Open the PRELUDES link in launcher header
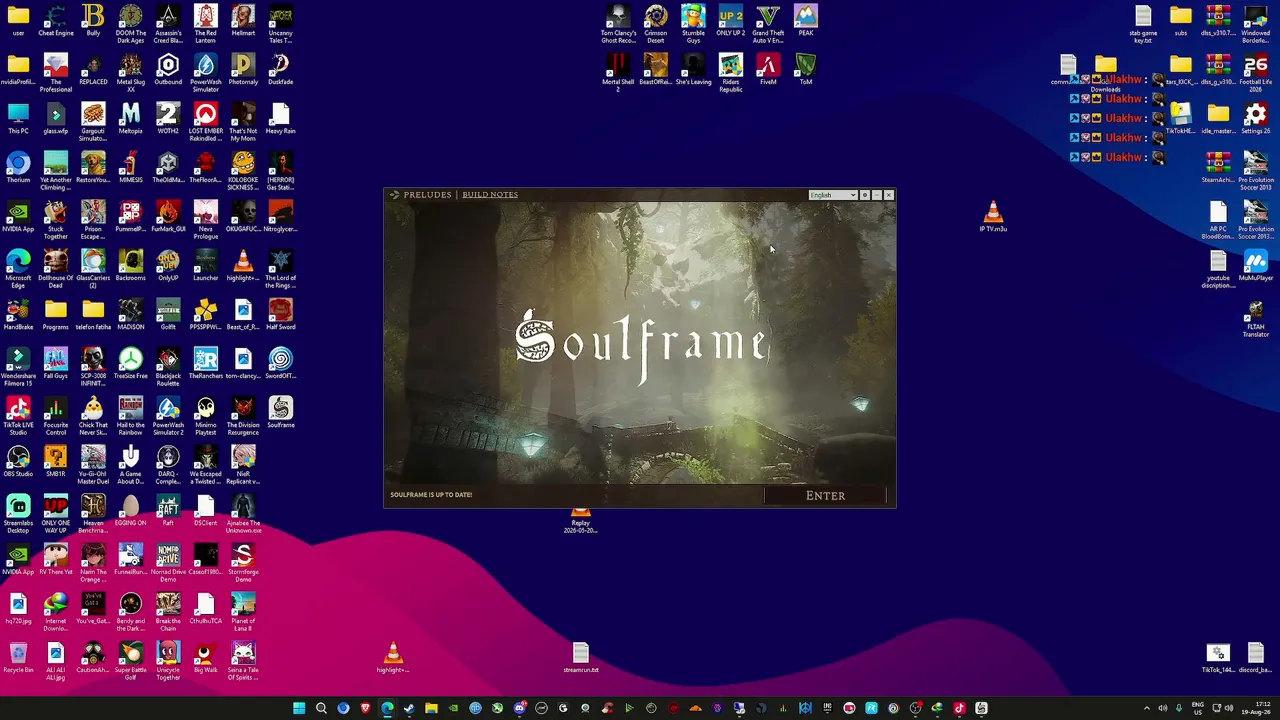Screen dimensions: 1280x720 tap(427, 194)
